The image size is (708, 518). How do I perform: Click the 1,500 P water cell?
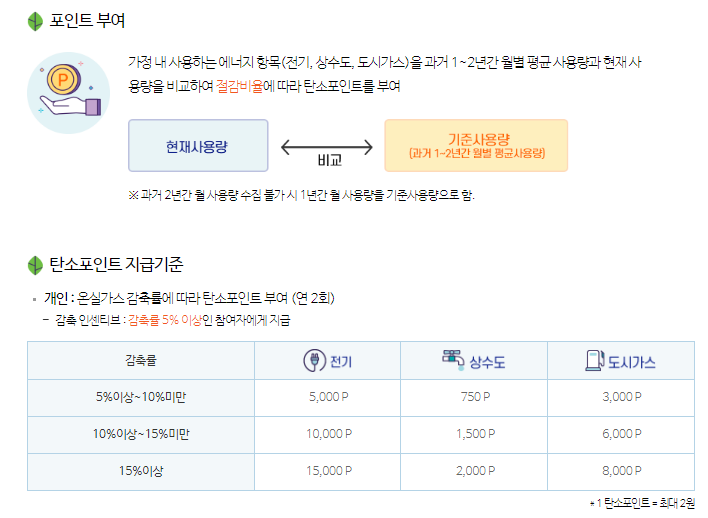[475, 434]
